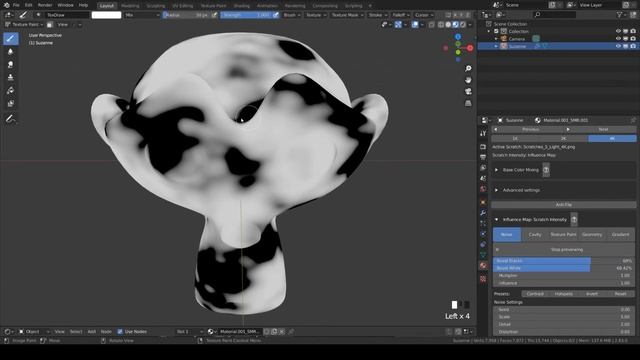The height and width of the screenshot is (360, 640).
Task: Open the Object Constraints tab icon
Action: click(483, 244)
